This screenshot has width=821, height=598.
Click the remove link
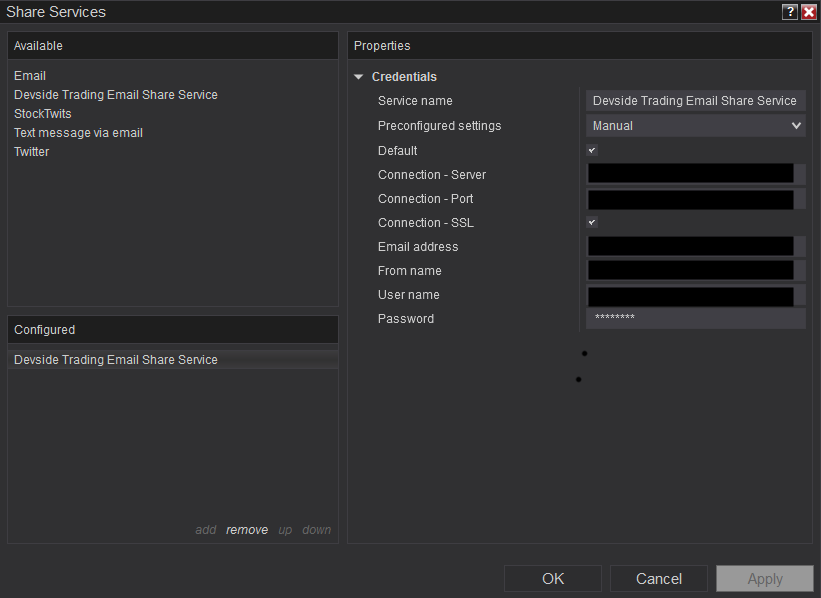247,530
